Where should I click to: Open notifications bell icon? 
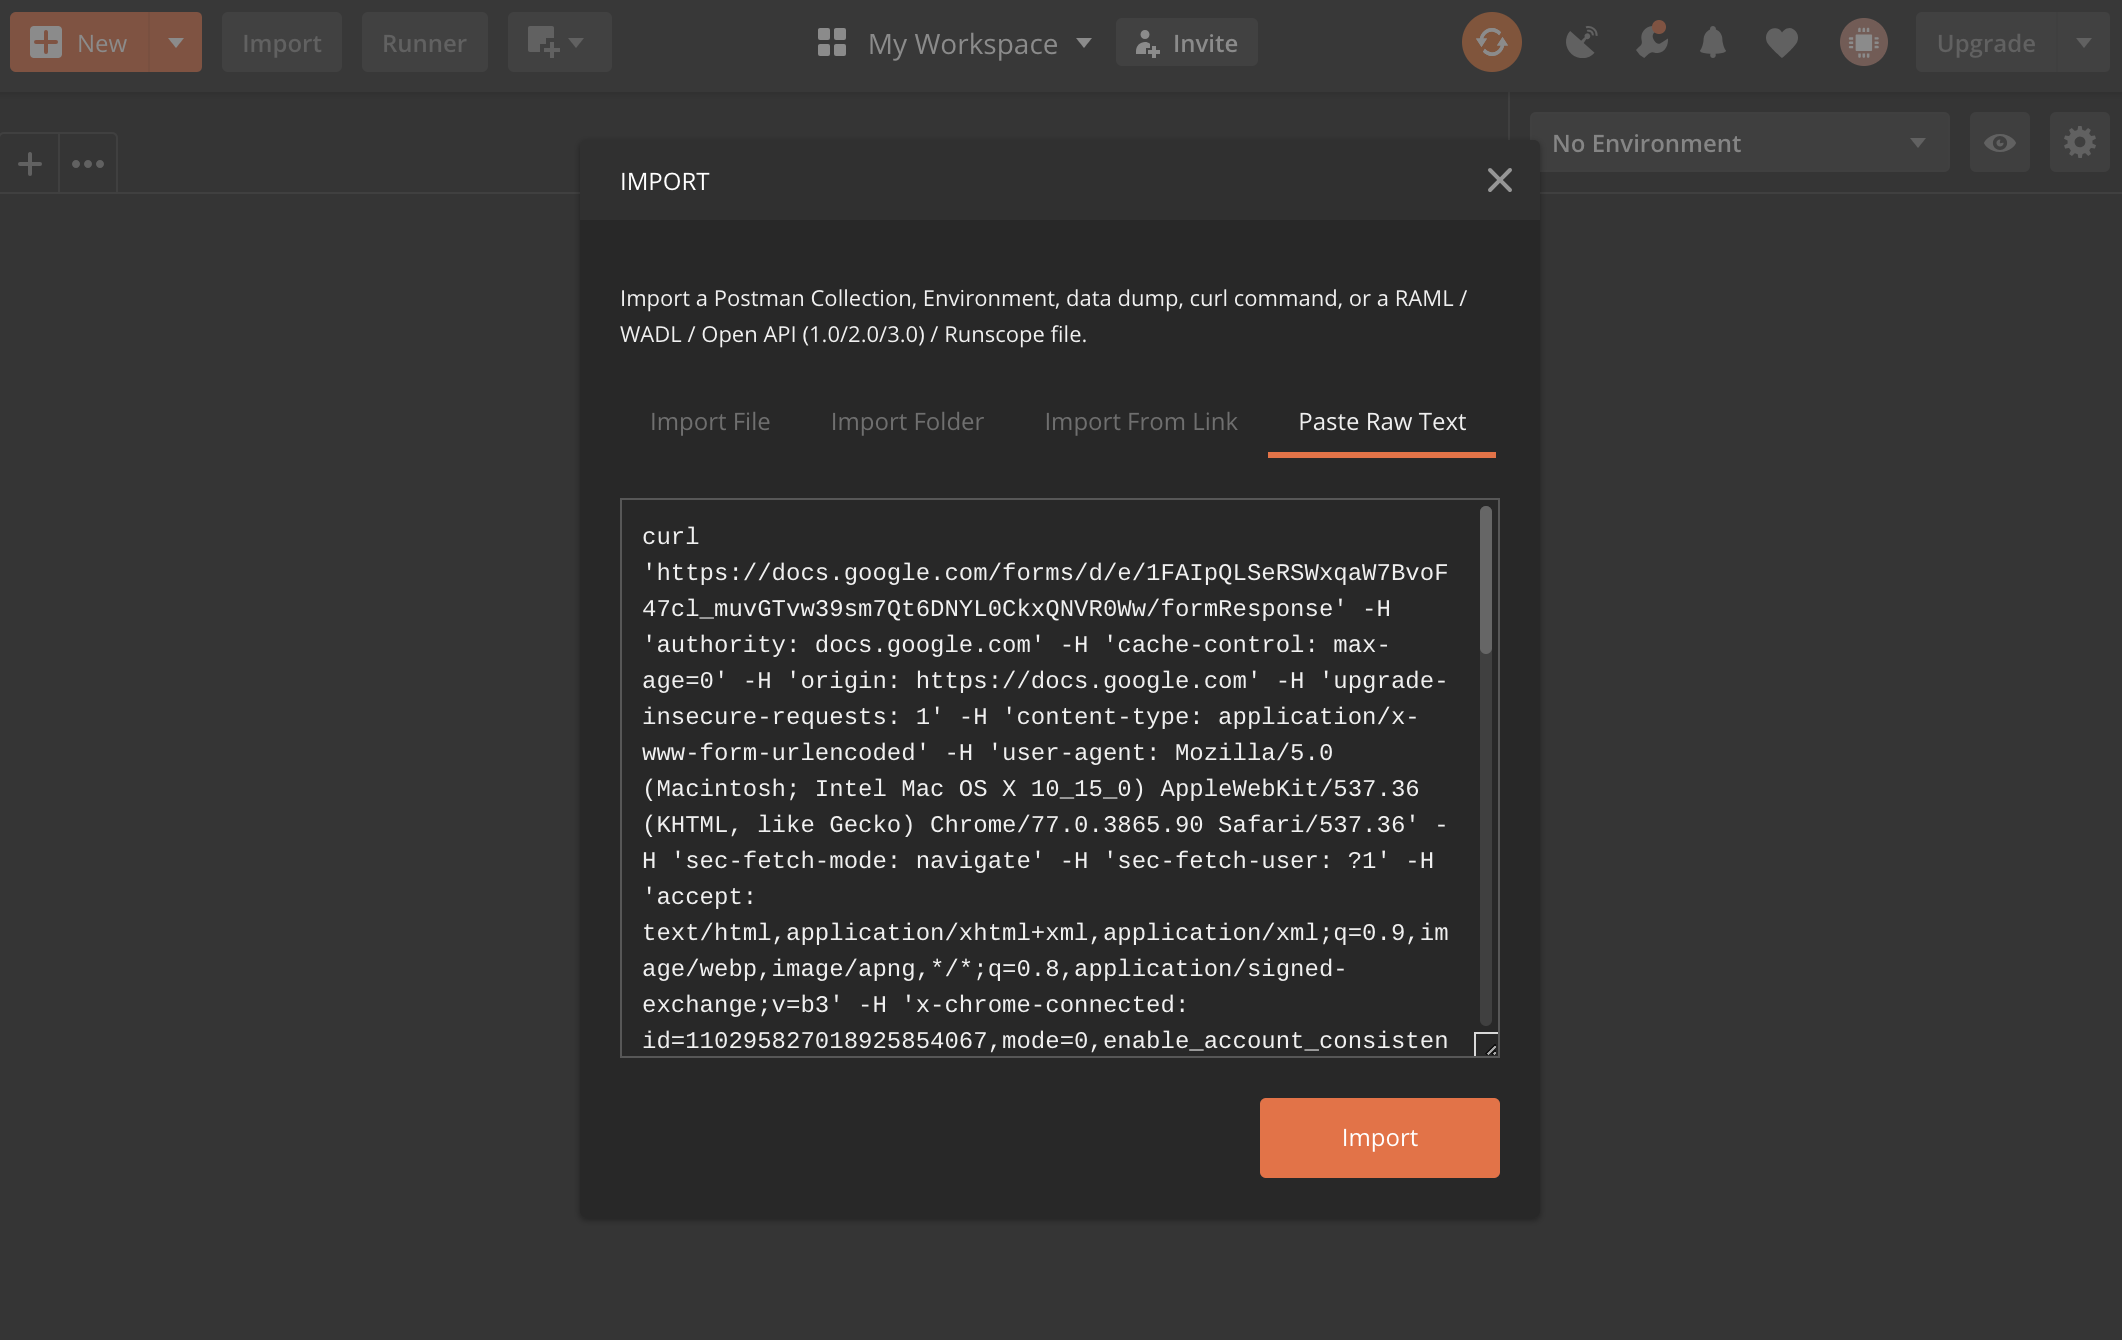point(1713,42)
